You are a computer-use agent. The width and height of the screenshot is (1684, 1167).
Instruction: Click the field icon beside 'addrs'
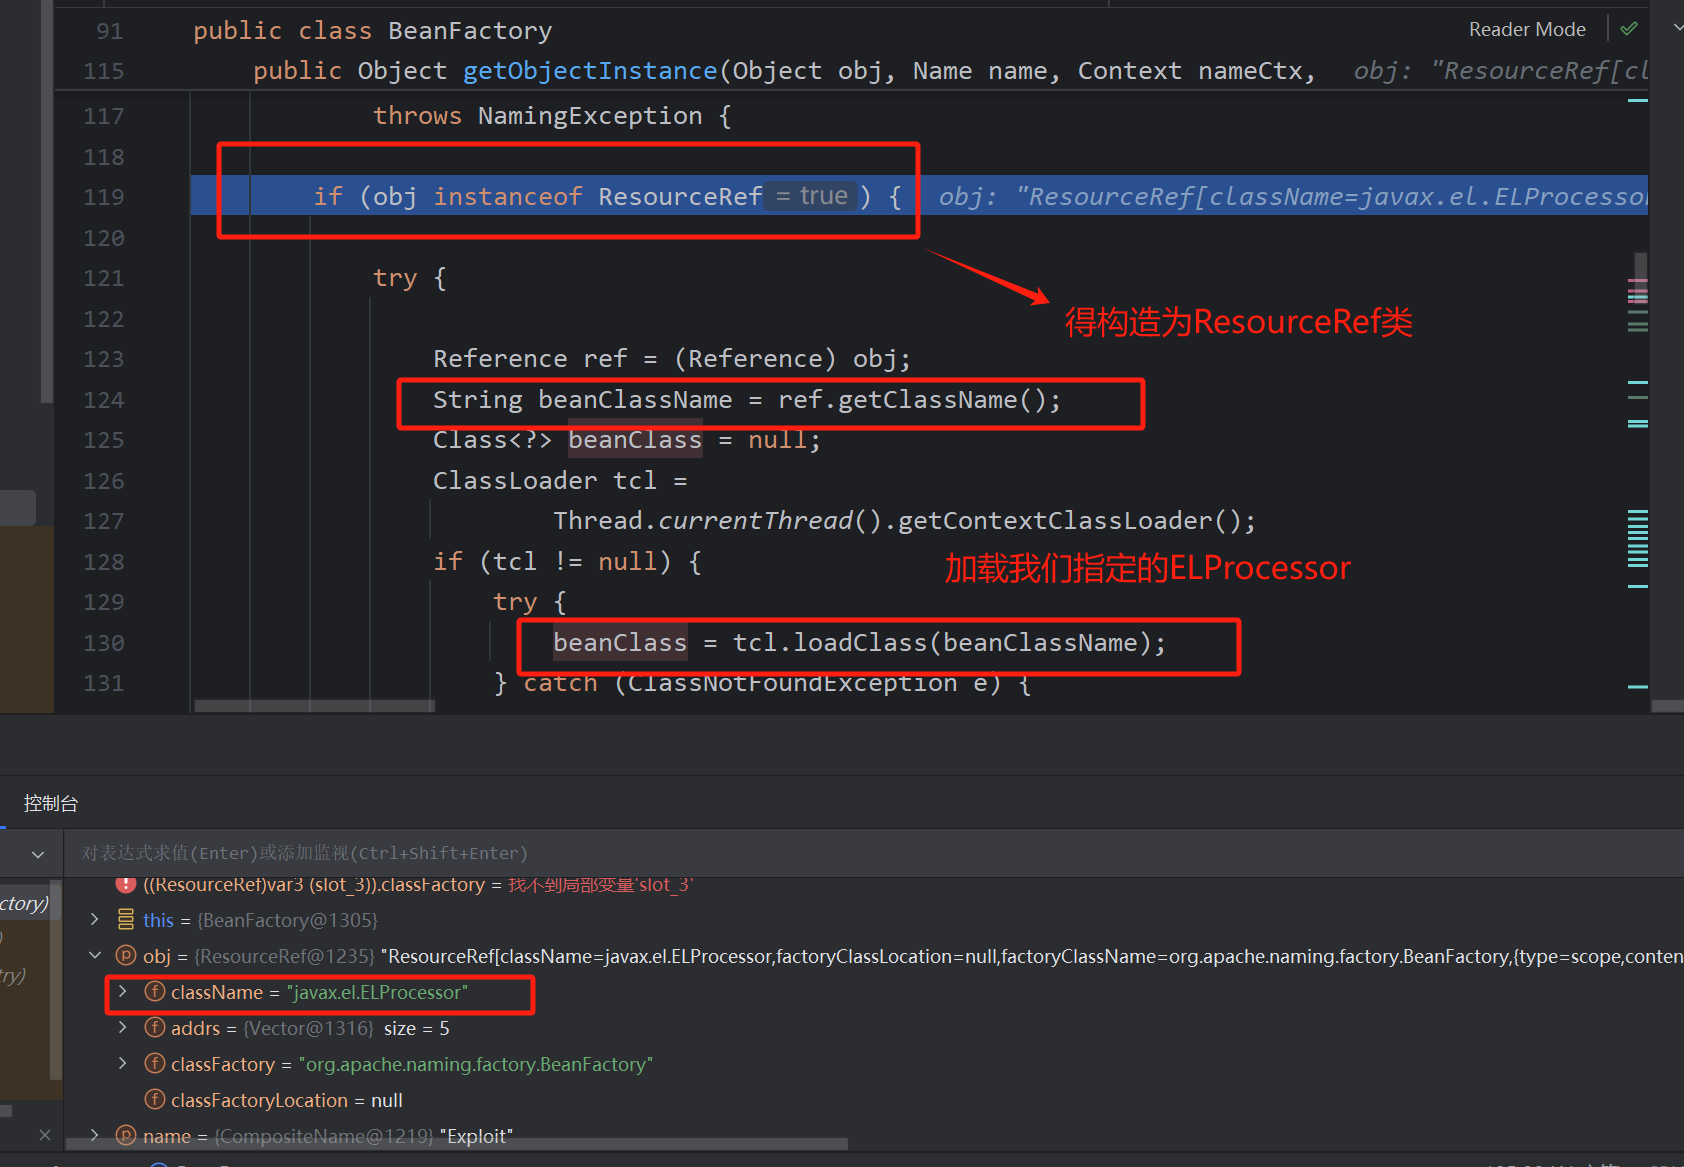(155, 1027)
